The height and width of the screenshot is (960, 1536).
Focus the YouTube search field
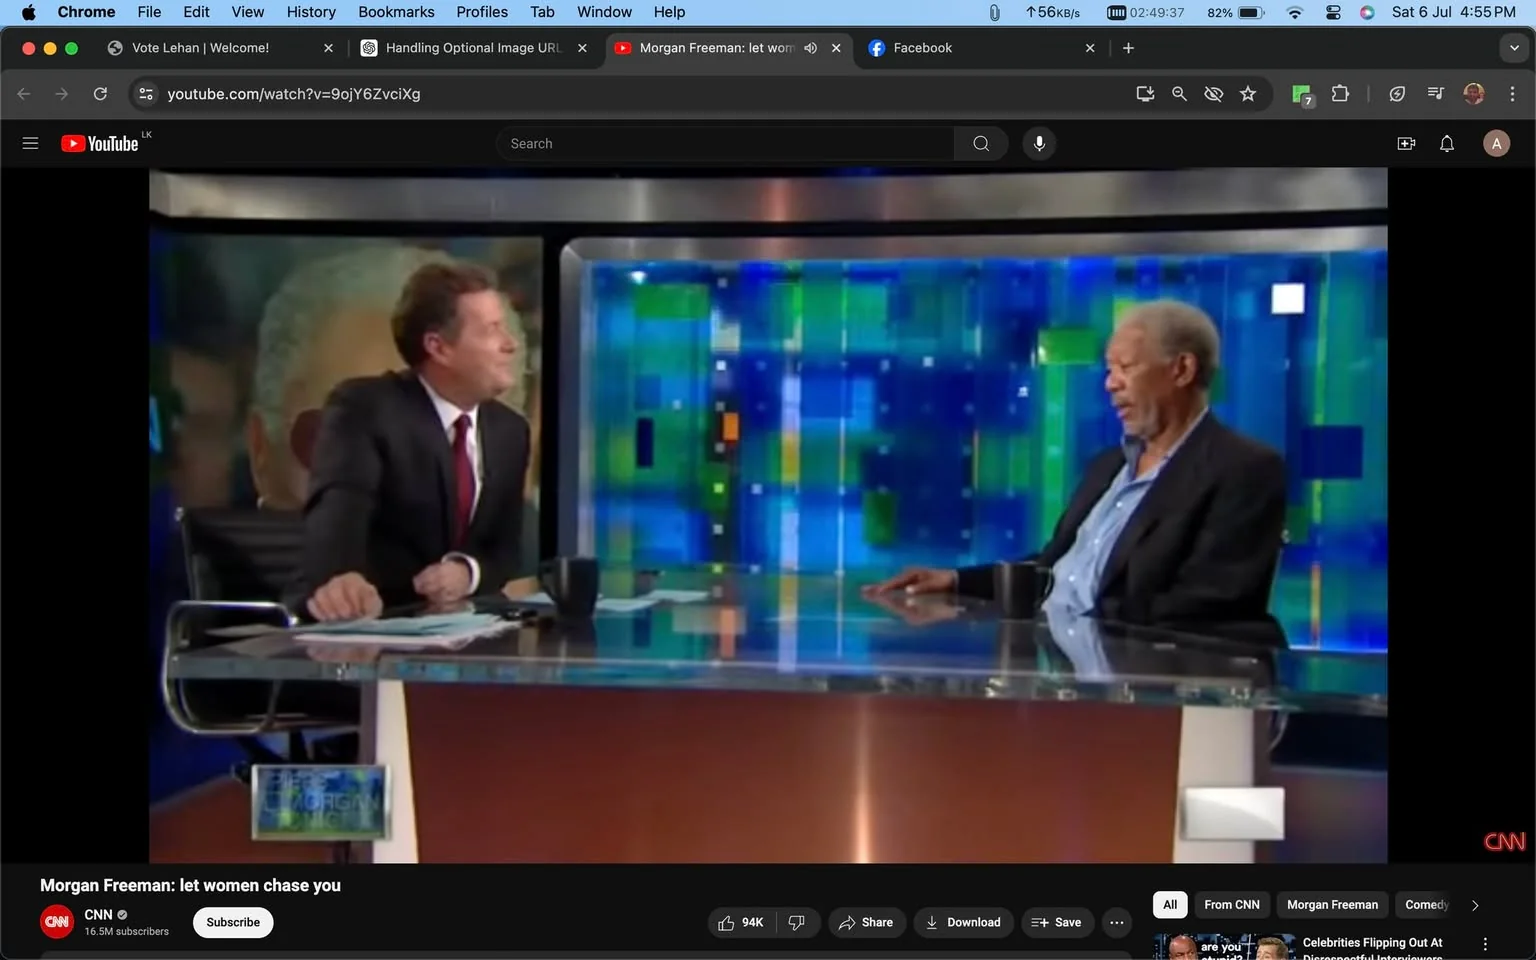(725, 143)
